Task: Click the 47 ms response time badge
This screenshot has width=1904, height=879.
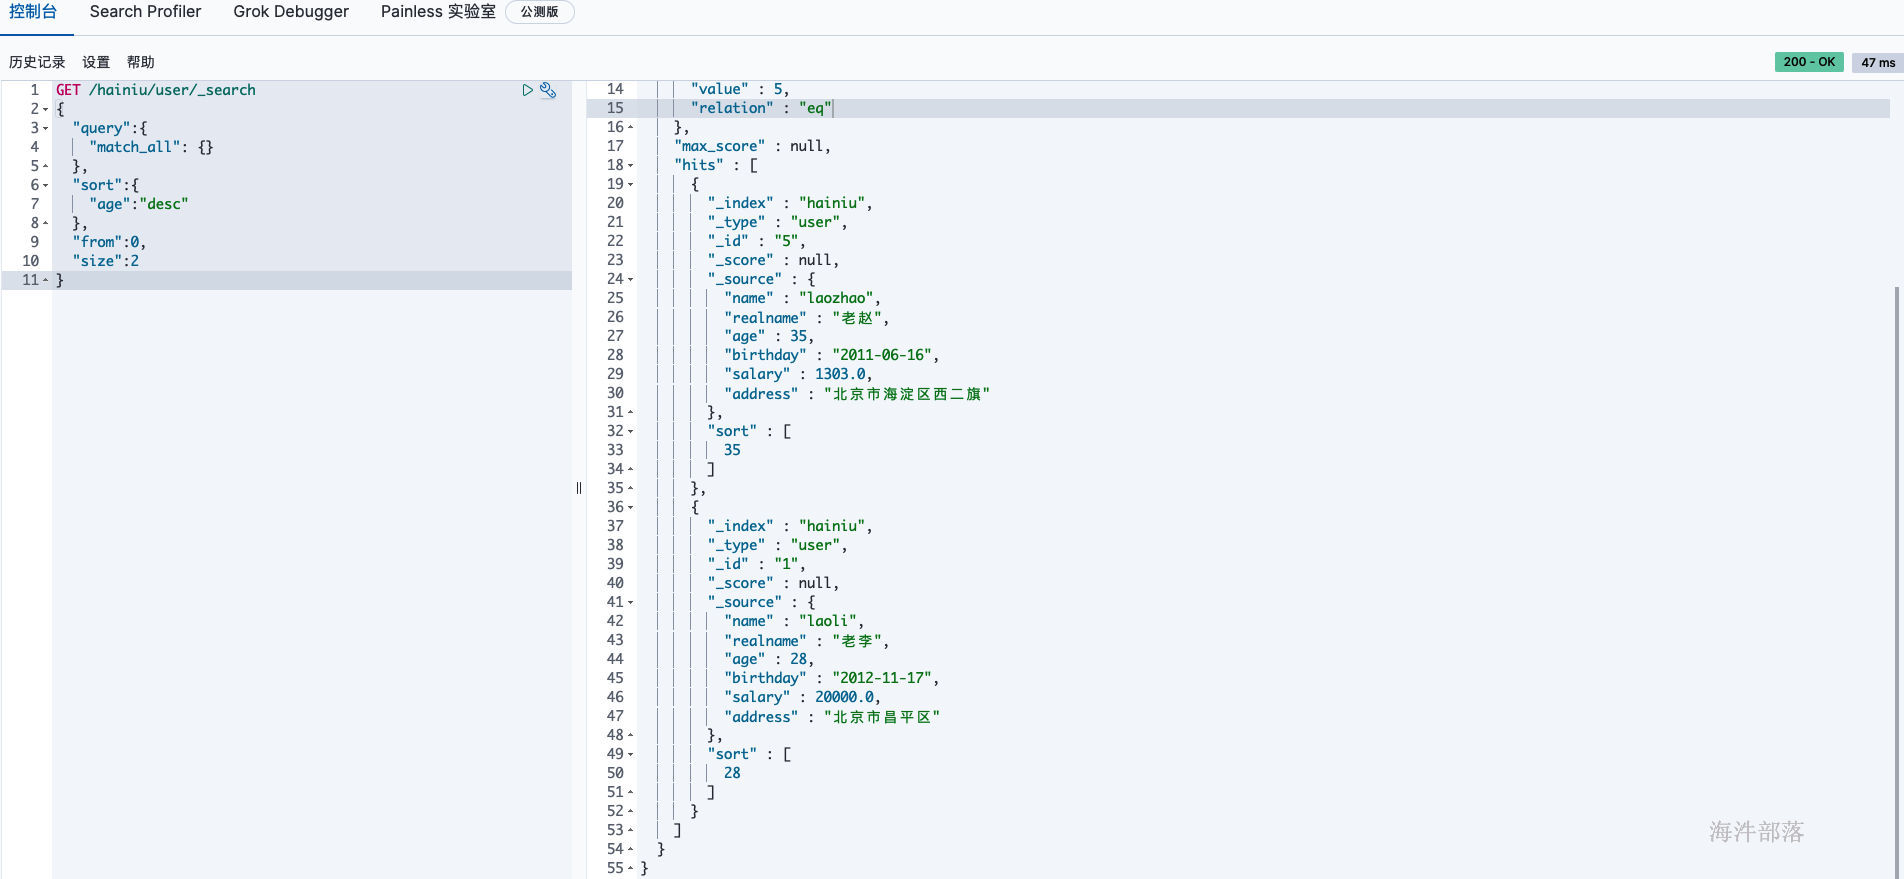Action: pyautogui.click(x=1878, y=62)
